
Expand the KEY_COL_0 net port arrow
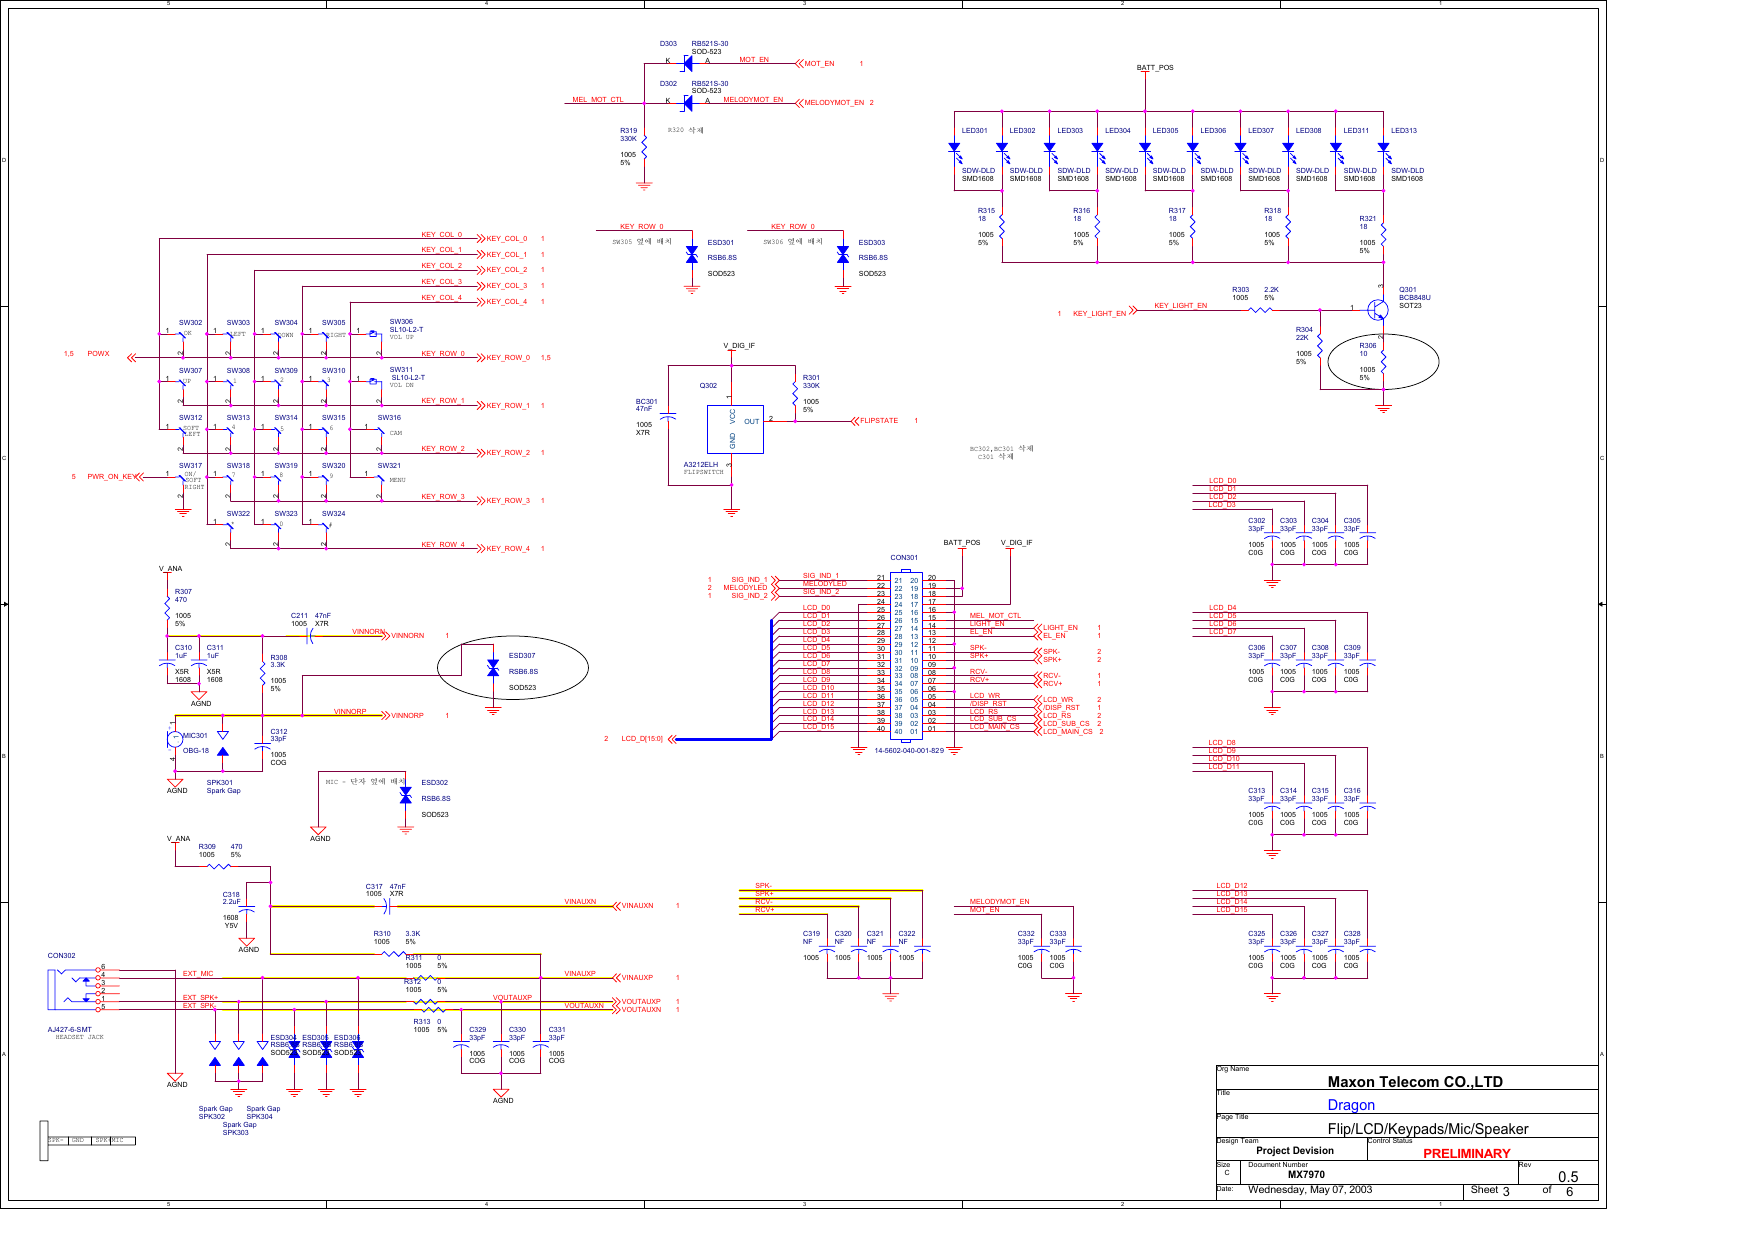coord(483,240)
